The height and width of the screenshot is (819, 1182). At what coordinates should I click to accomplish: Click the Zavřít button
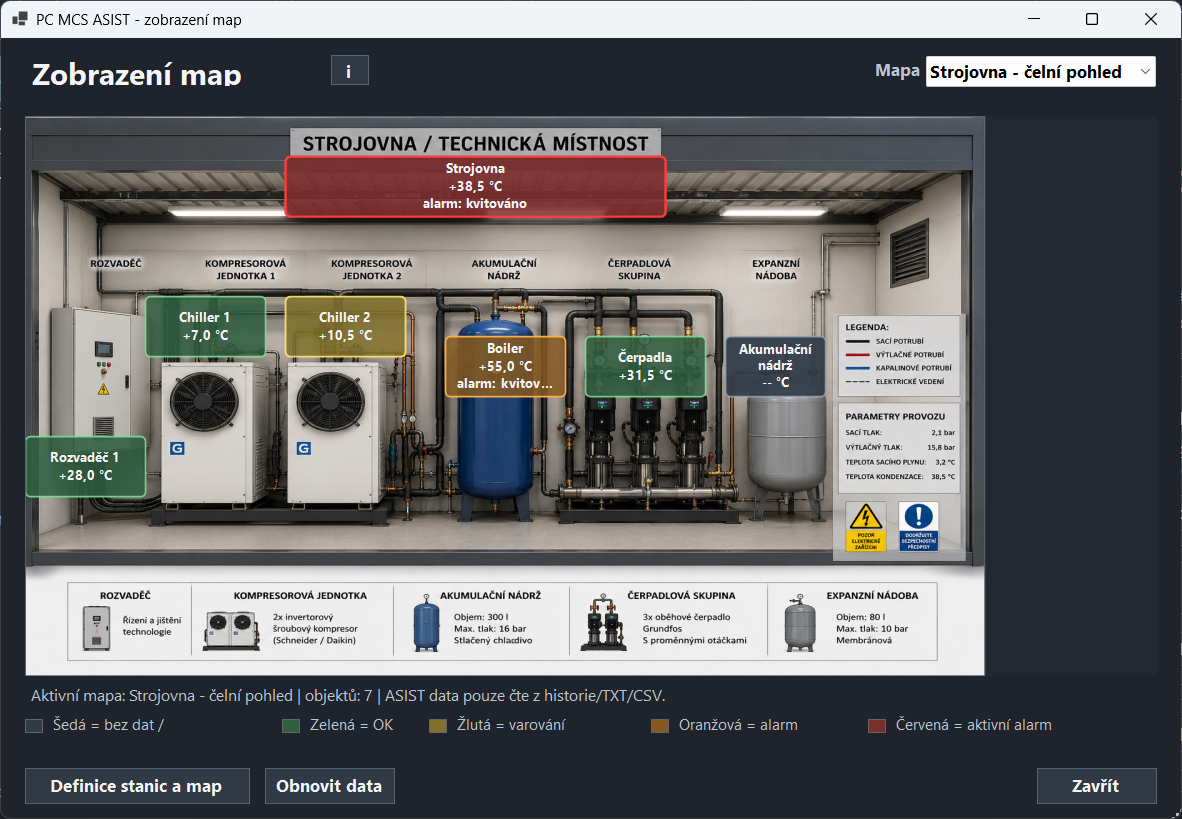pyautogui.click(x=1096, y=786)
